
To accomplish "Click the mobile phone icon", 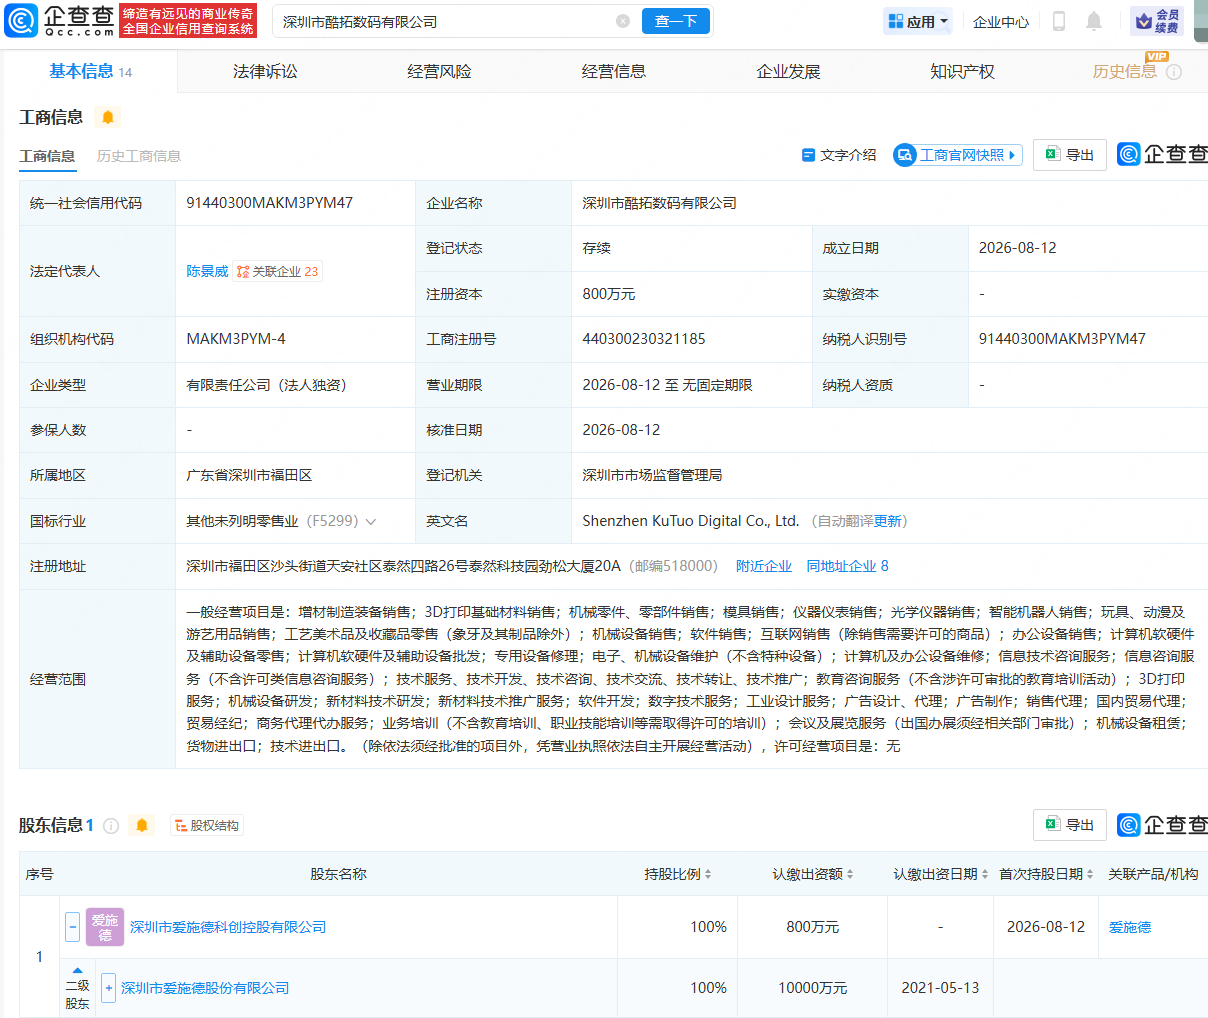I will [1059, 21].
